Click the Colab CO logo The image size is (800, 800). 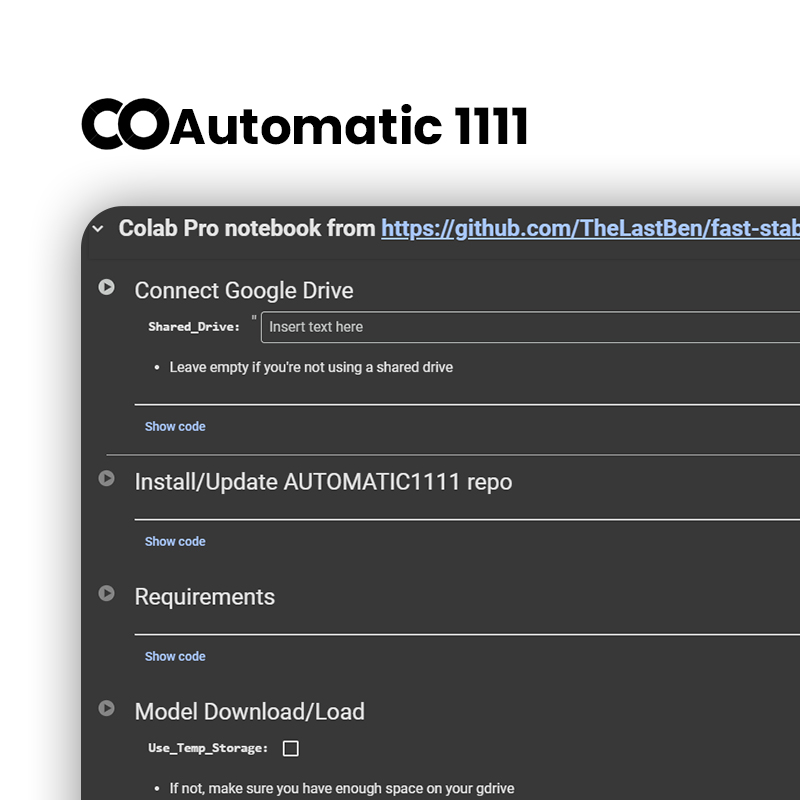click(125, 124)
